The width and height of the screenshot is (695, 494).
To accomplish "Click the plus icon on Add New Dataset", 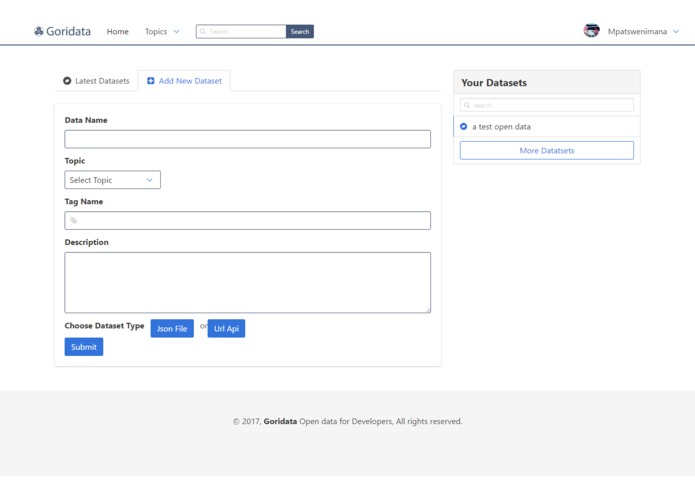I will [x=151, y=81].
